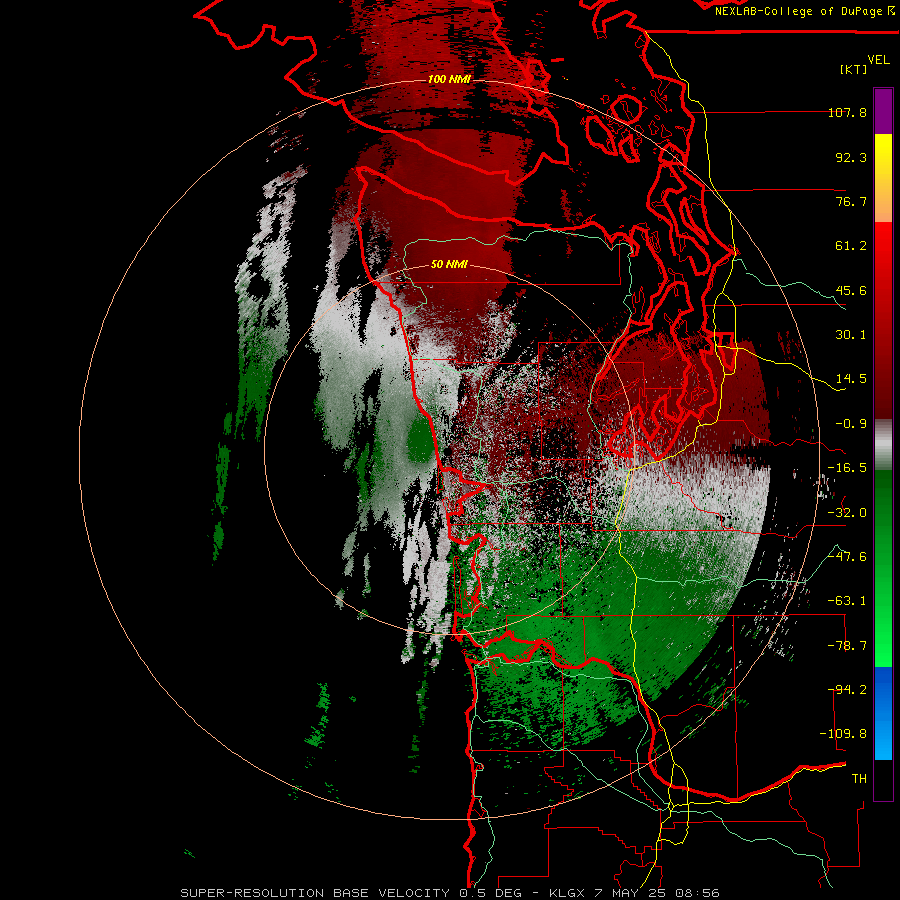The width and height of the screenshot is (900, 900).
Task: Click the -0.9 velocity scale value
Action: coord(851,424)
